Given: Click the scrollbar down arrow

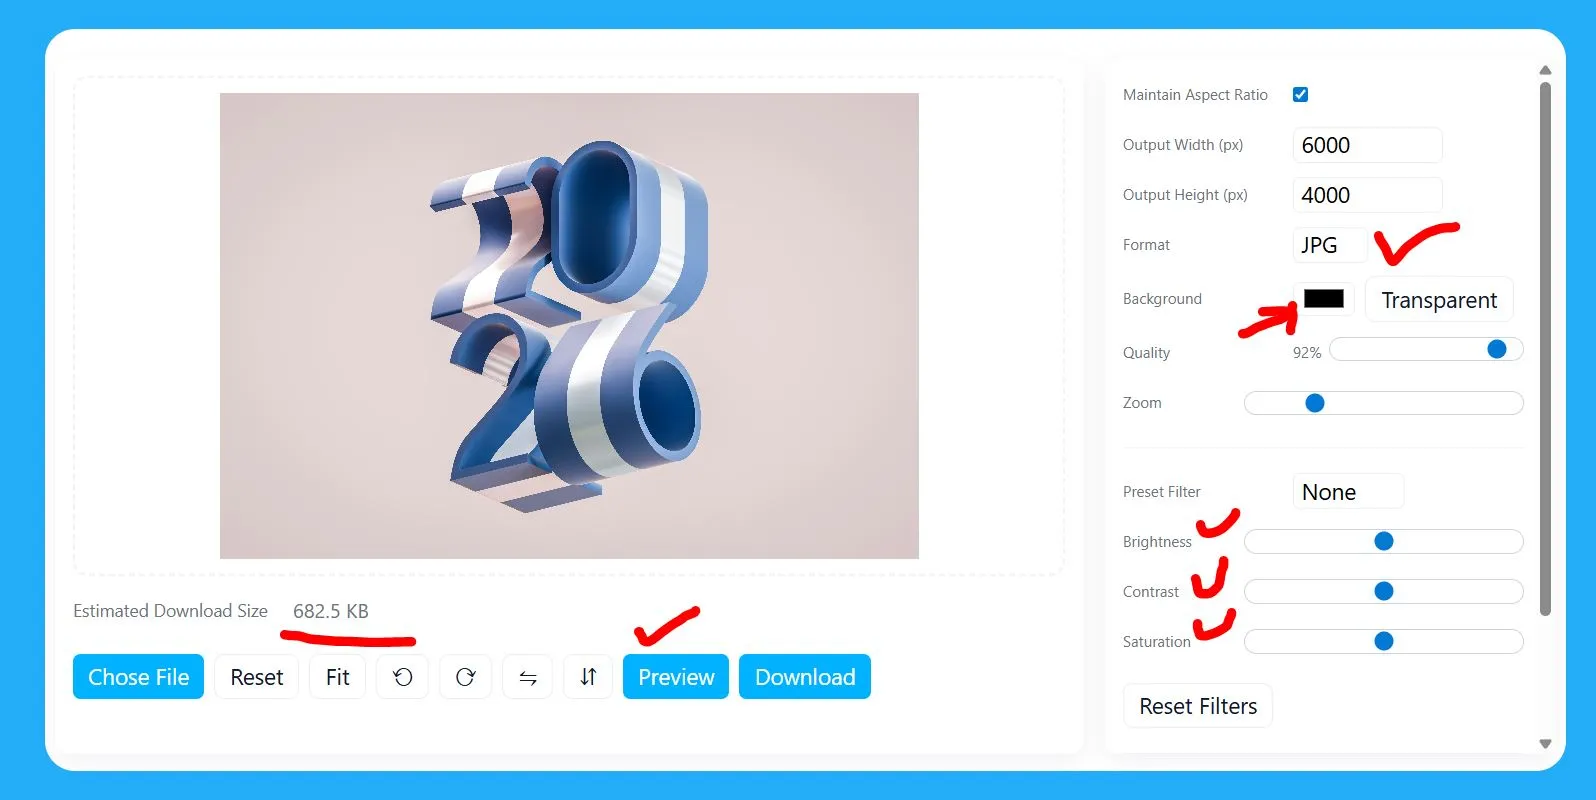Looking at the screenshot, I should 1545,744.
